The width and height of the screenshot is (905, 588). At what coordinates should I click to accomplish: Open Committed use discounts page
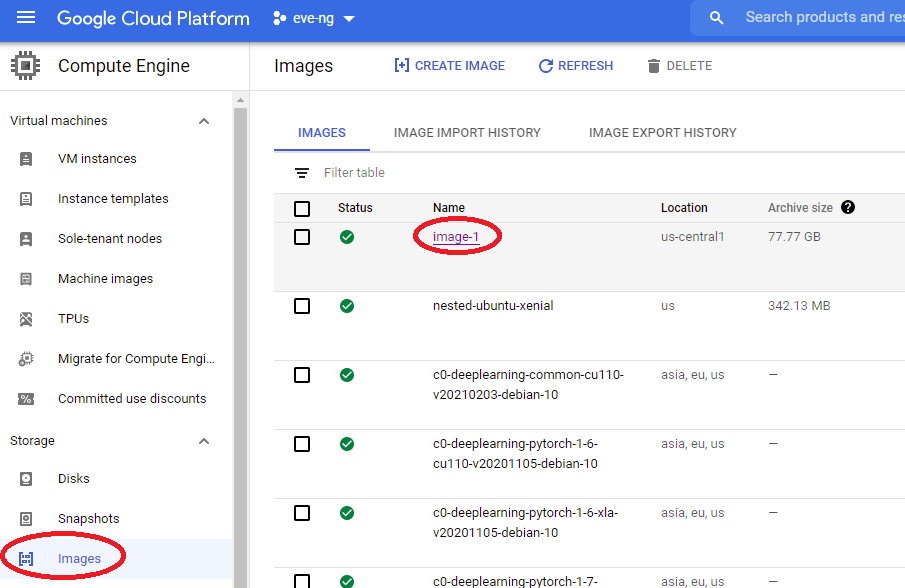pos(132,399)
